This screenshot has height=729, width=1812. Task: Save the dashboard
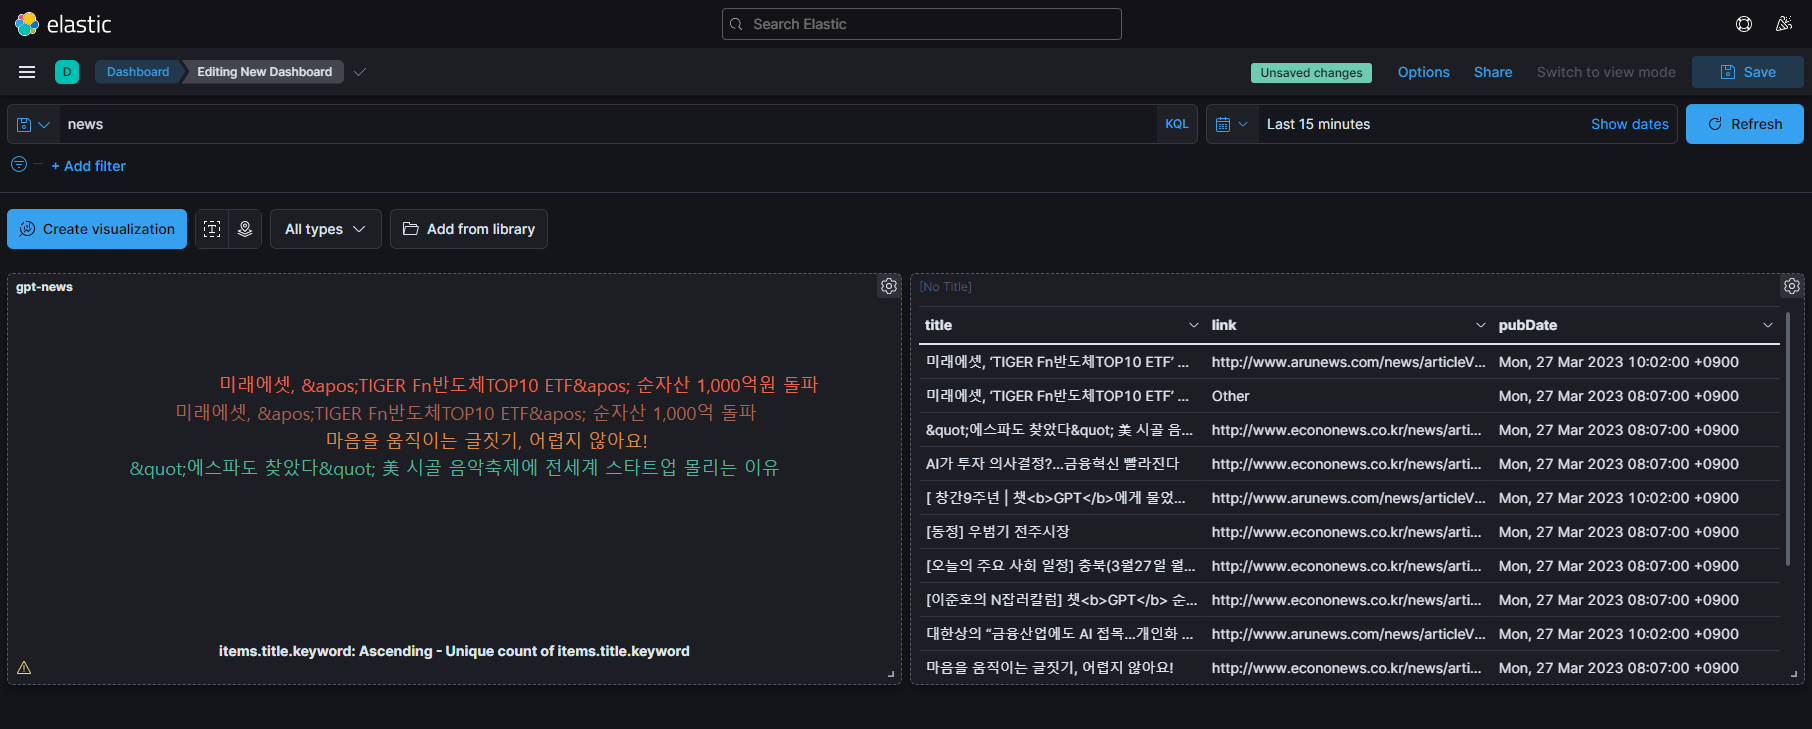coord(1748,72)
